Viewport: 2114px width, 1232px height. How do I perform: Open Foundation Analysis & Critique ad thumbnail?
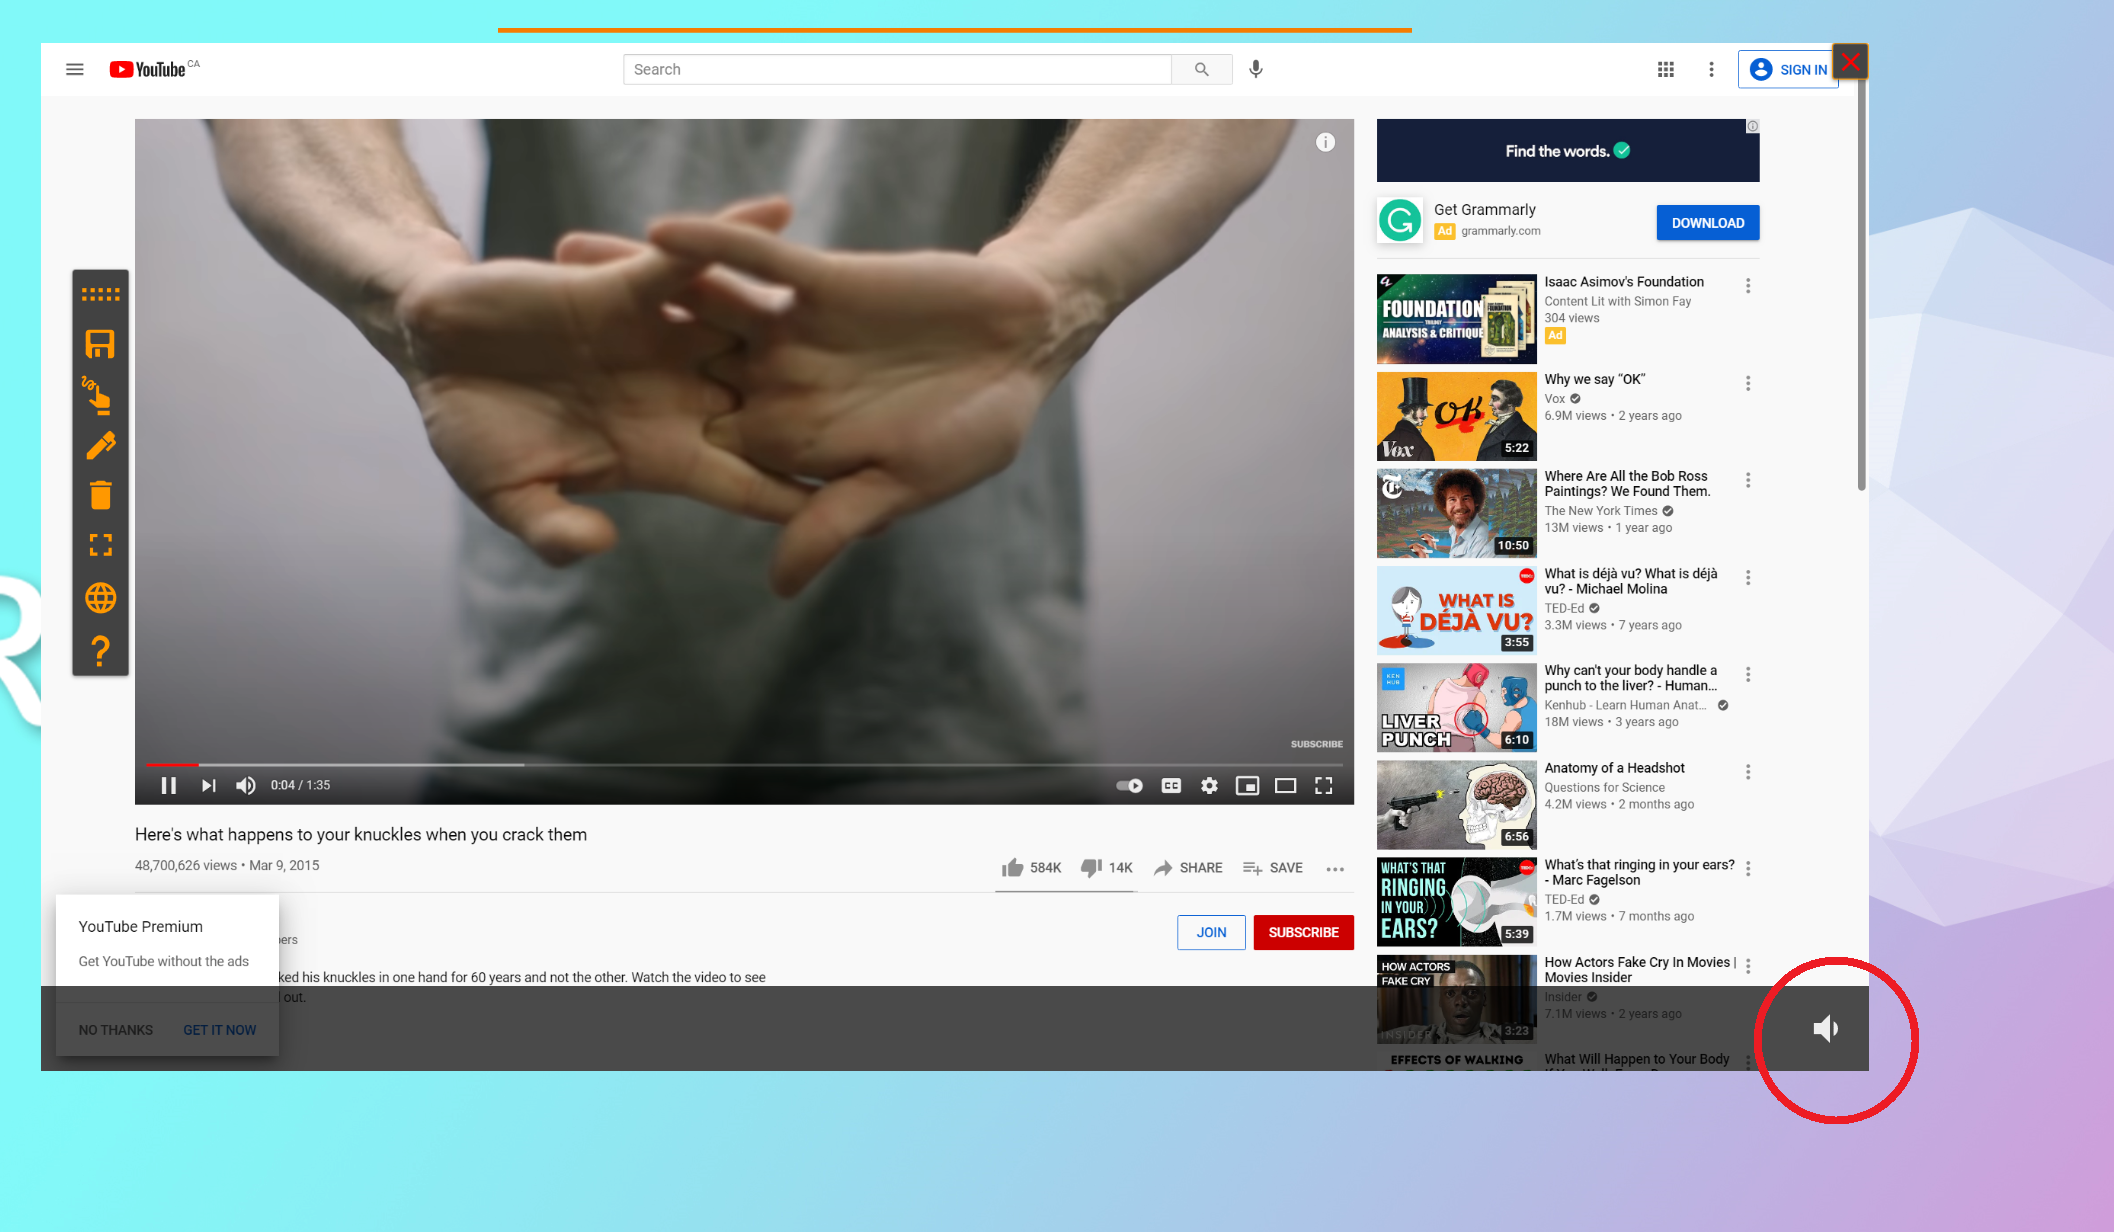point(1456,319)
